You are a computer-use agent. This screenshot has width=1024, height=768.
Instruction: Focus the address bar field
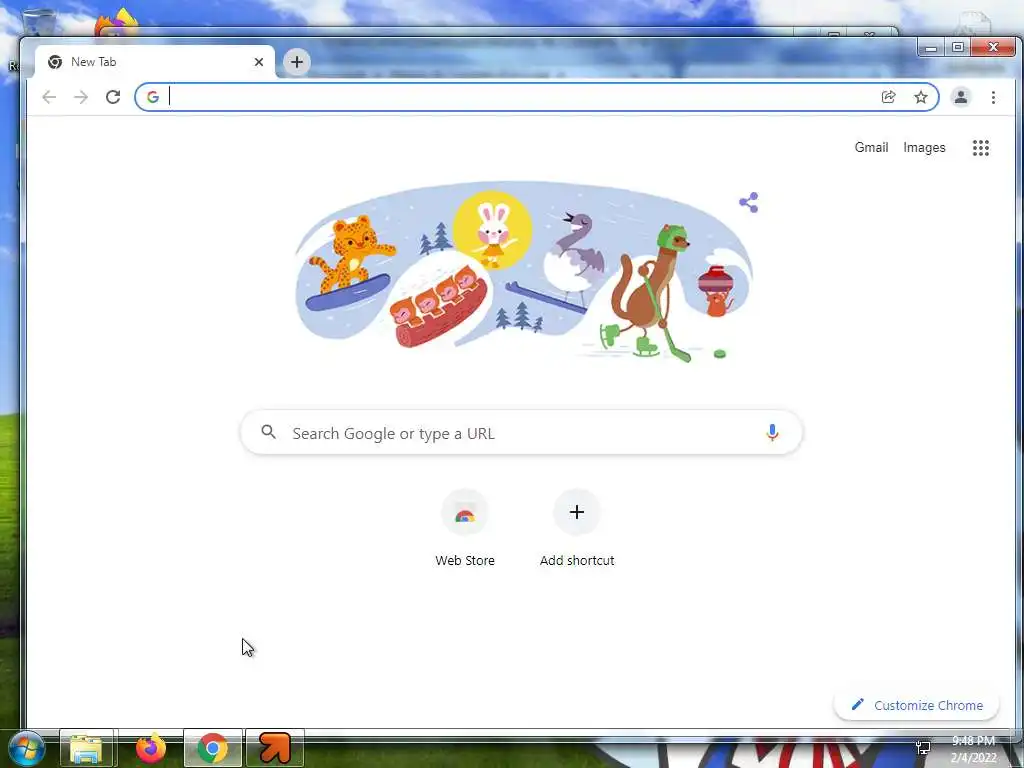pos(537,97)
